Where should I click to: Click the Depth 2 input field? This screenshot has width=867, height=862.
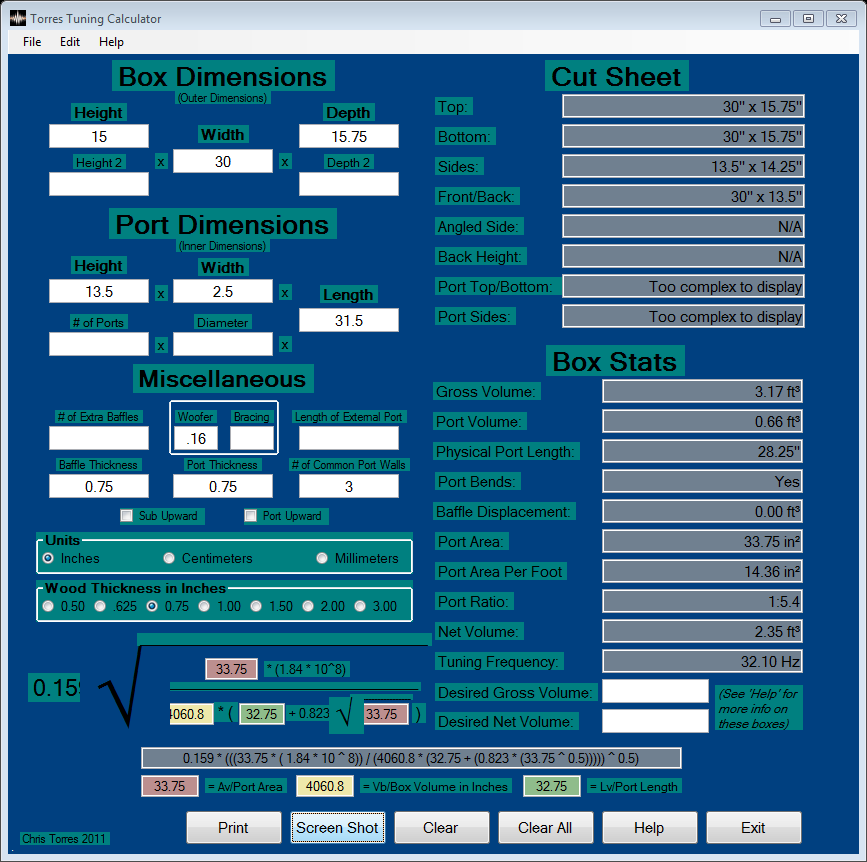point(349,184)
